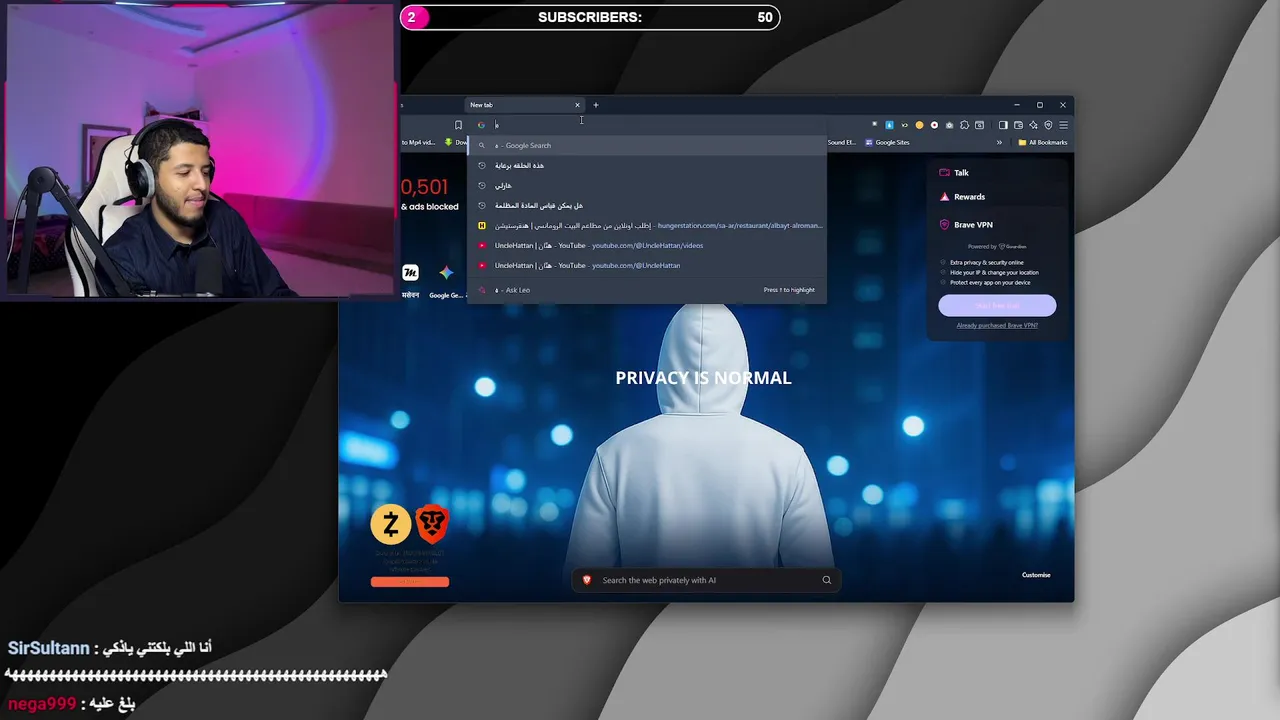Open the Brave Wallet toolbar icon
The width and height of the screenshot is (1280, 720).
[1019, 125]
